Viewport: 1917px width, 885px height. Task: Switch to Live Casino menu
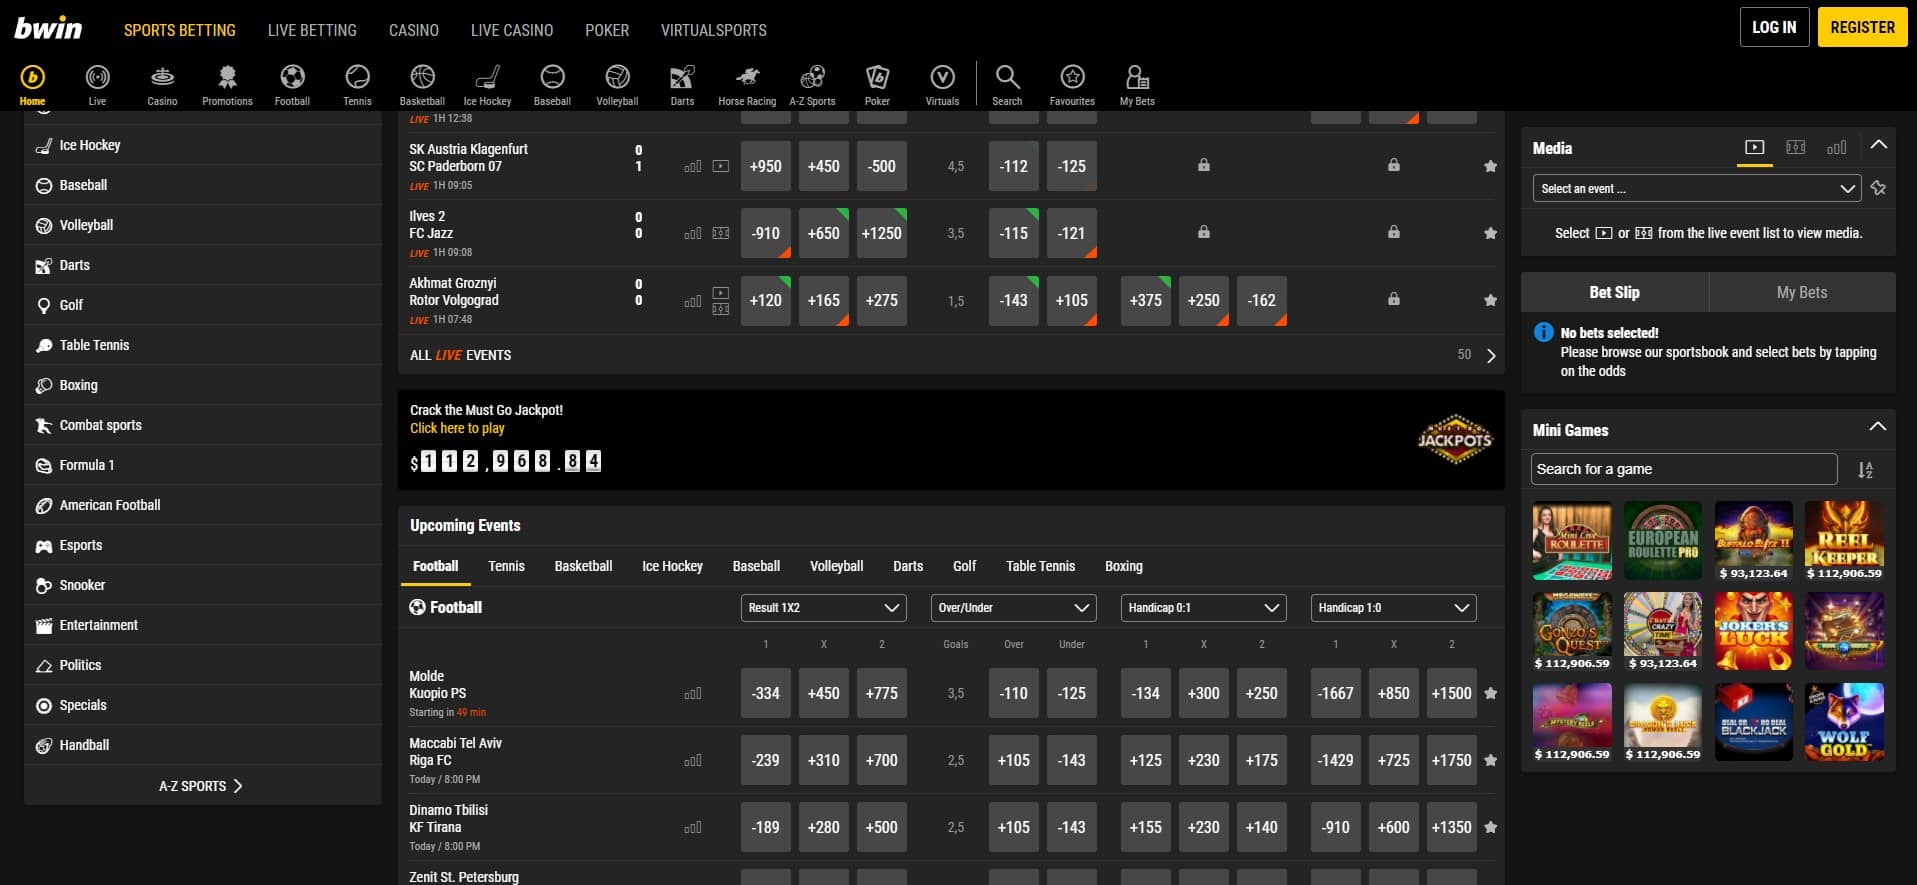512,30
